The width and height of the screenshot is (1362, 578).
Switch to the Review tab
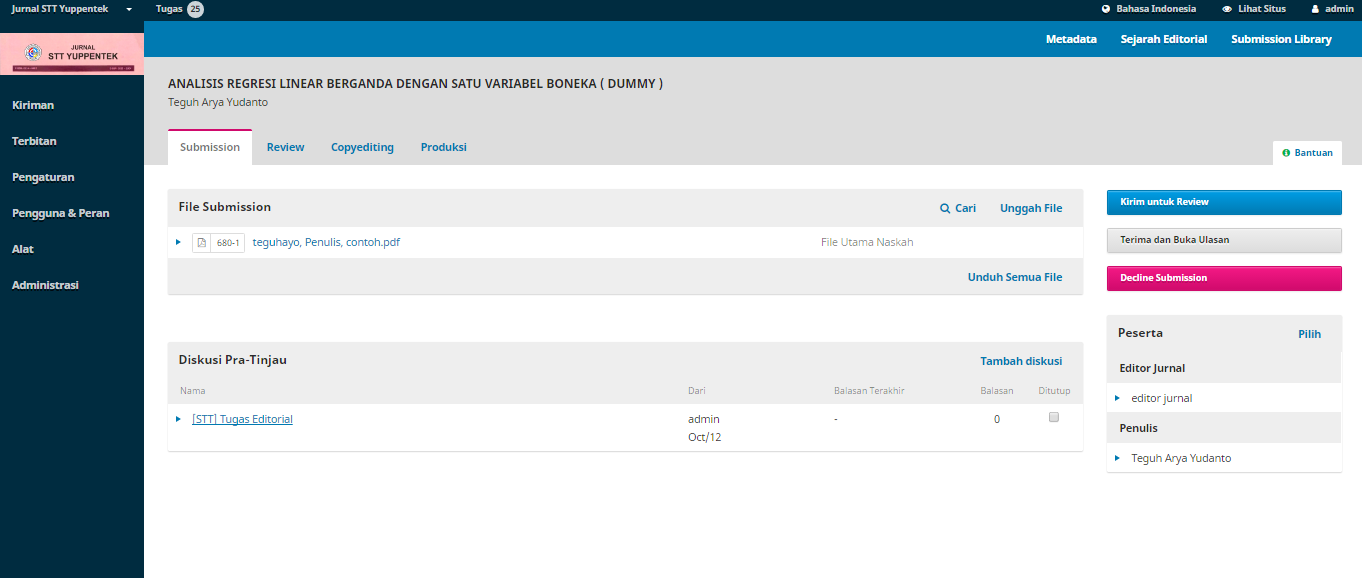tap(285, 147)
